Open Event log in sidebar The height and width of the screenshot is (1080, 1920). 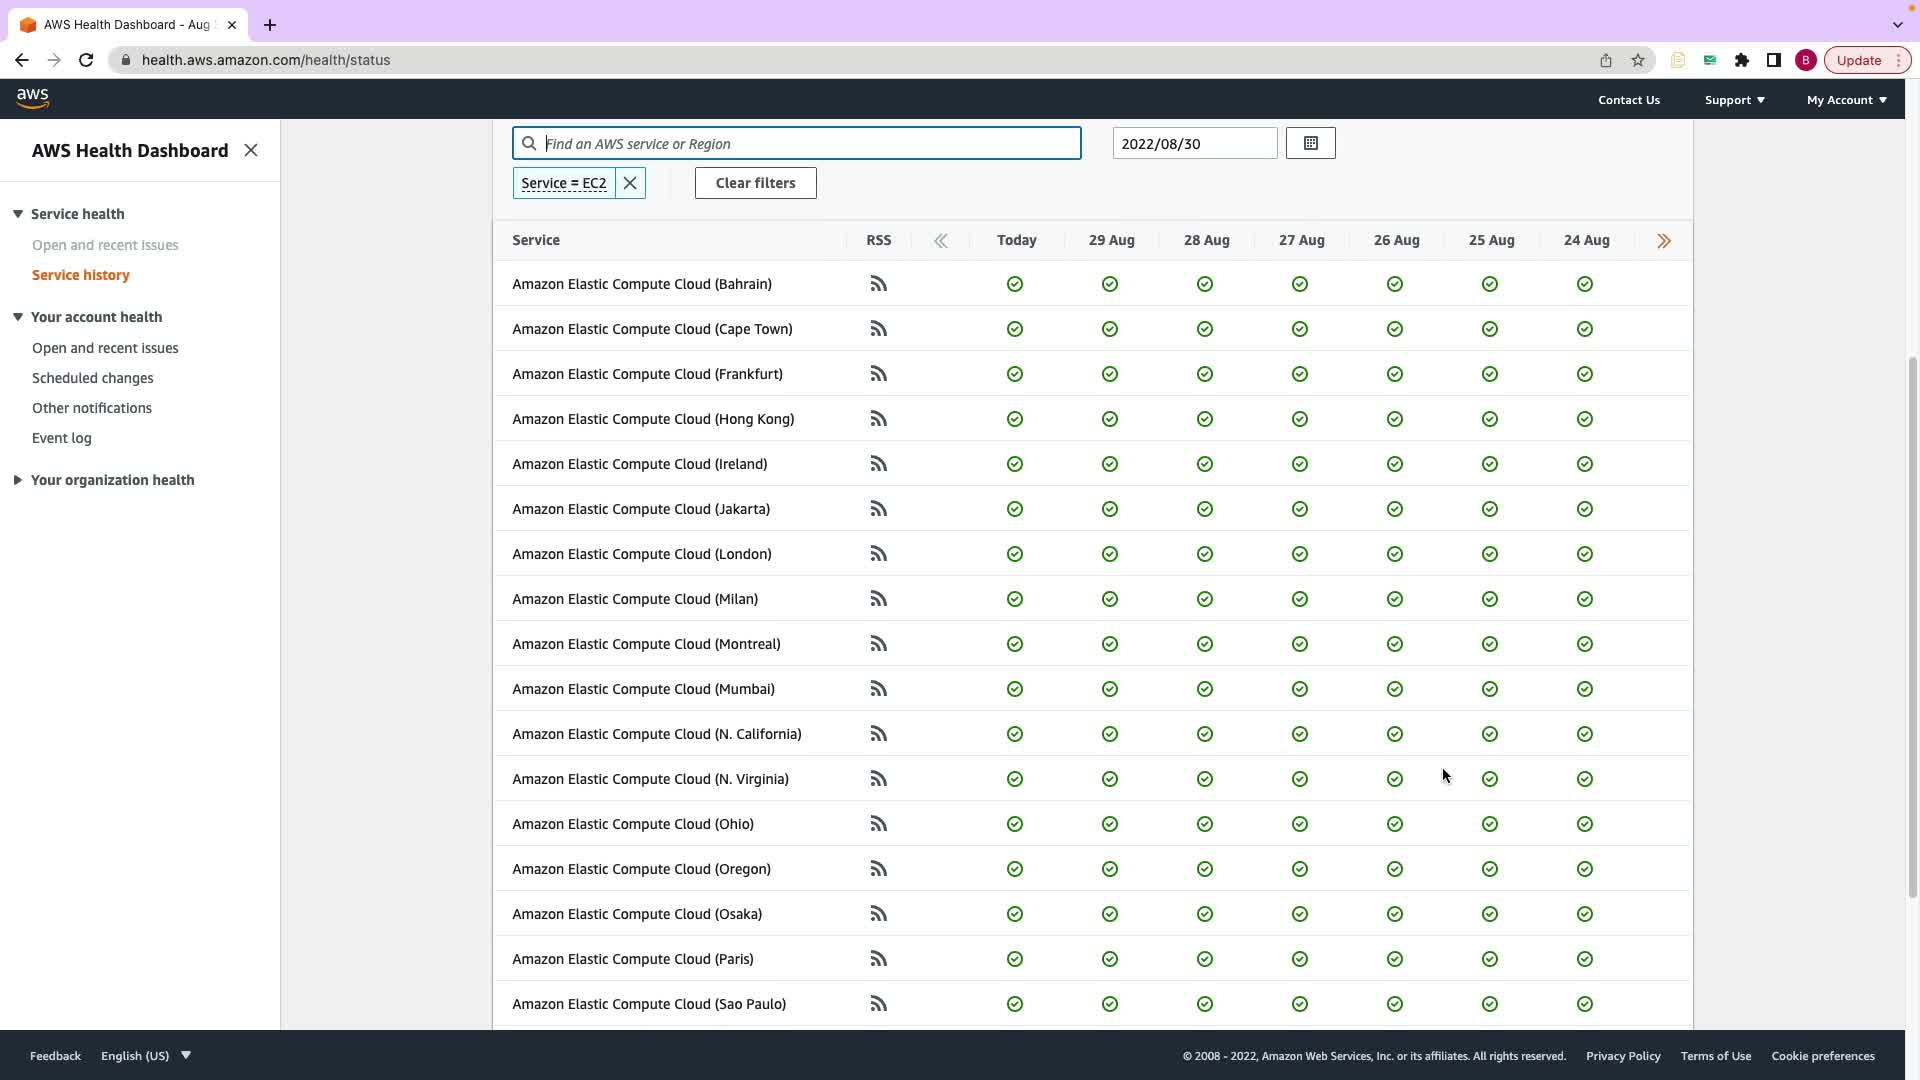click(62, 438)
